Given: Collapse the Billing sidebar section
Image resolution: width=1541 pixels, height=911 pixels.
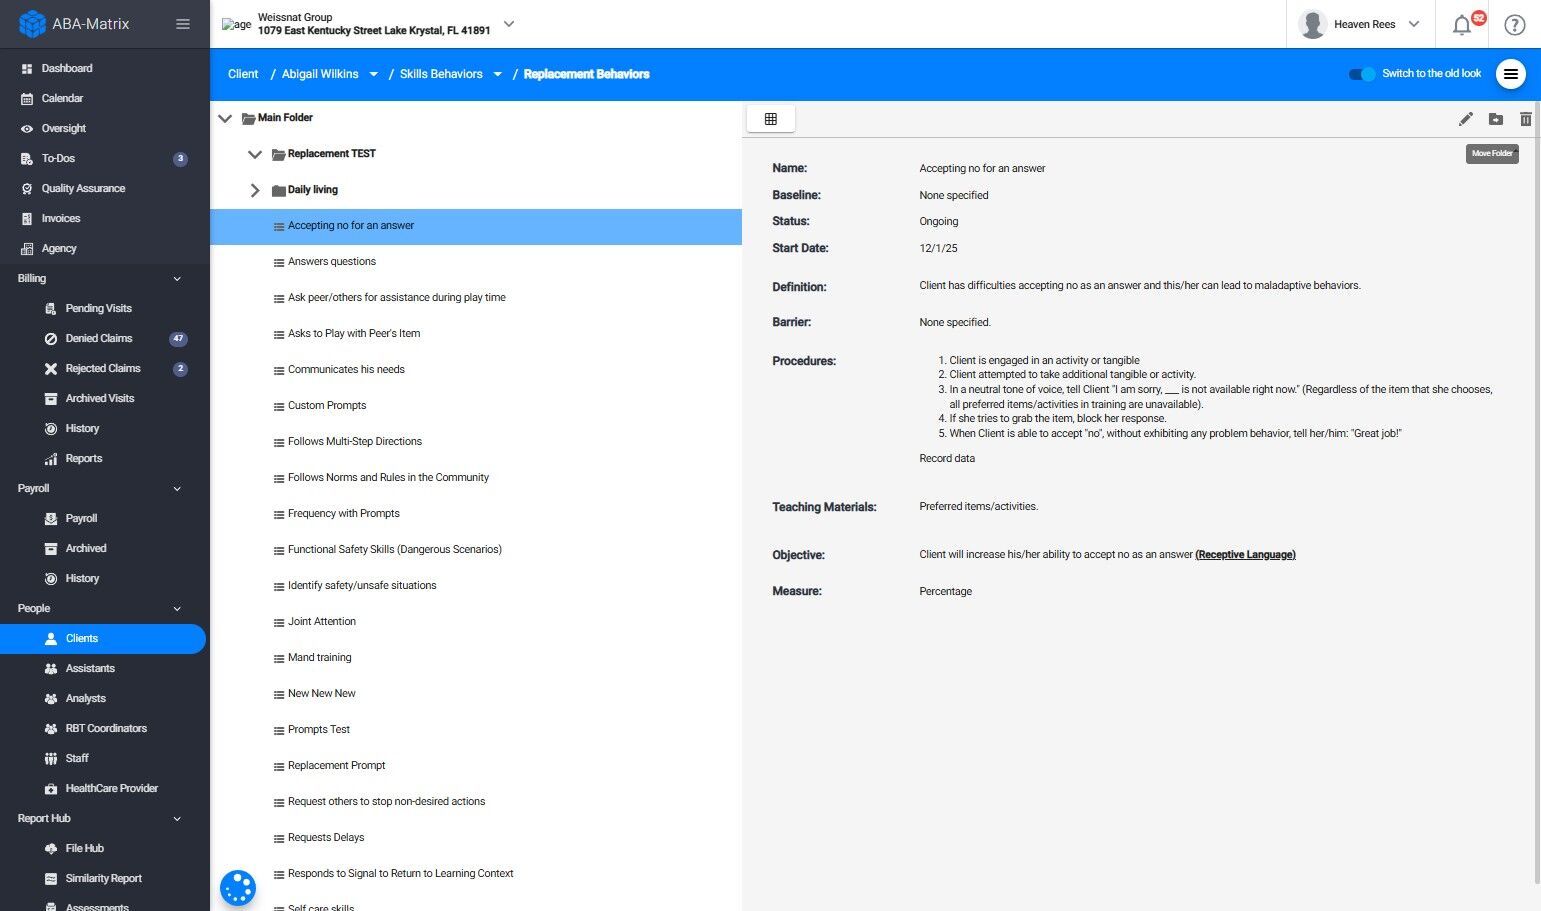Looking at the screenshot, I should (177, 278).
